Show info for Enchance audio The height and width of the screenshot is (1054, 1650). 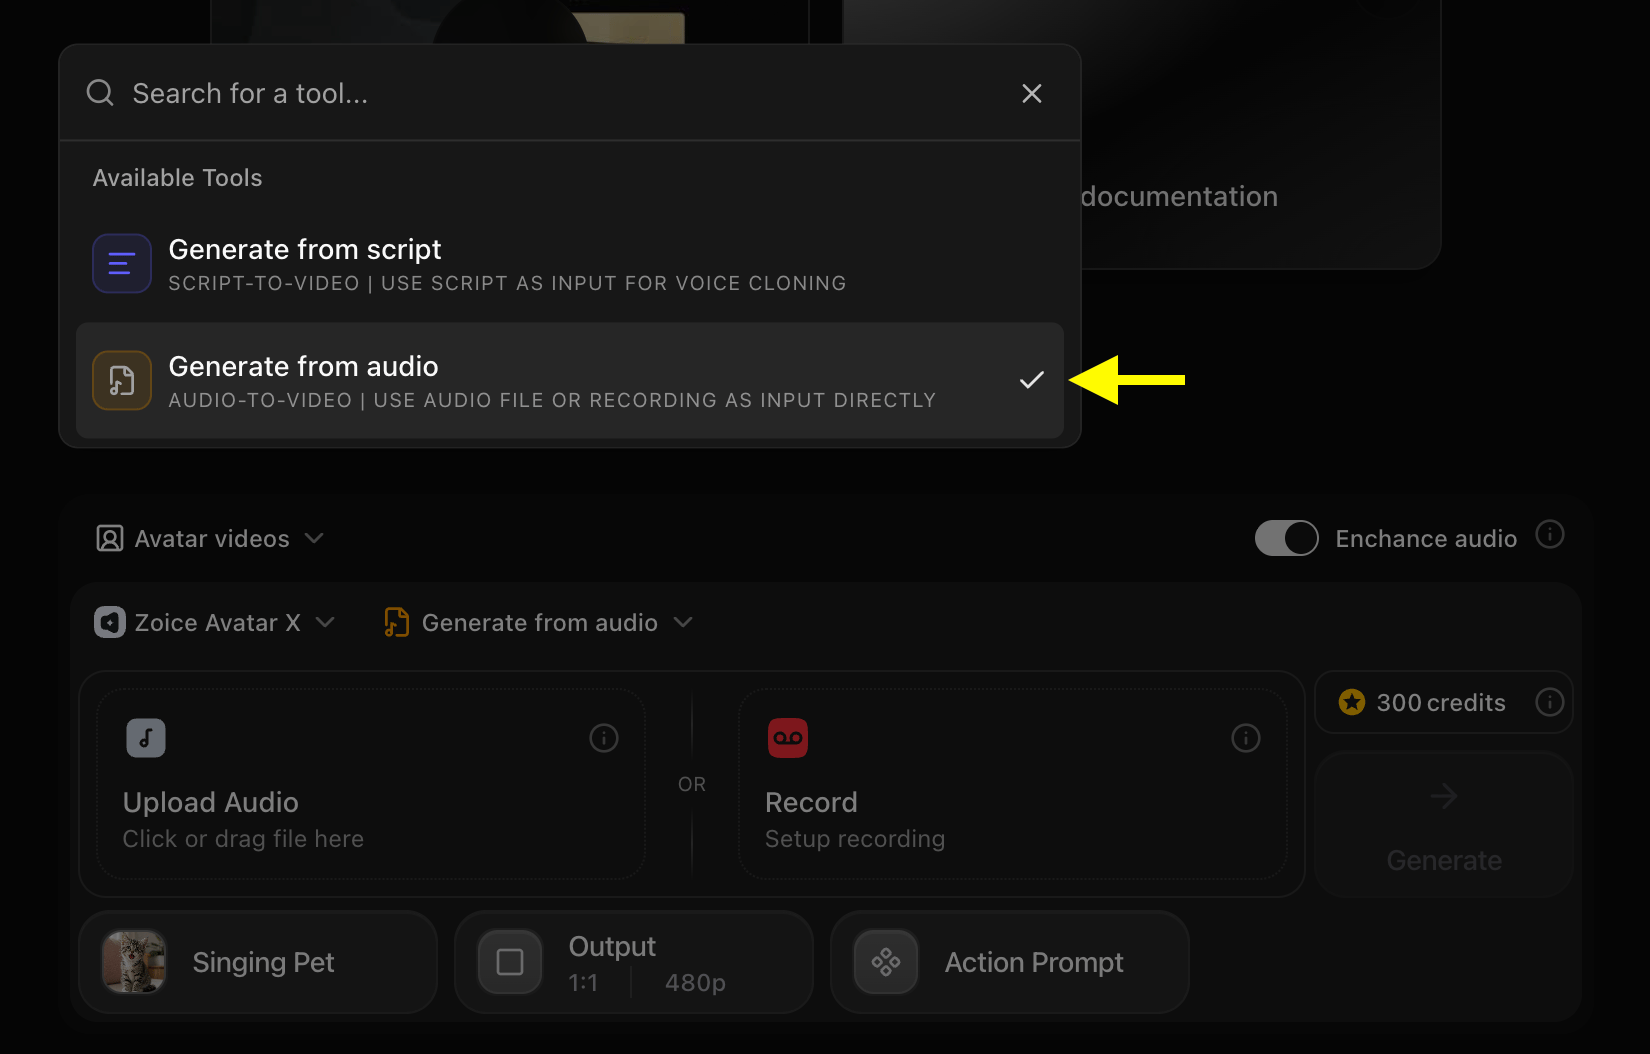pos(1550,535)
